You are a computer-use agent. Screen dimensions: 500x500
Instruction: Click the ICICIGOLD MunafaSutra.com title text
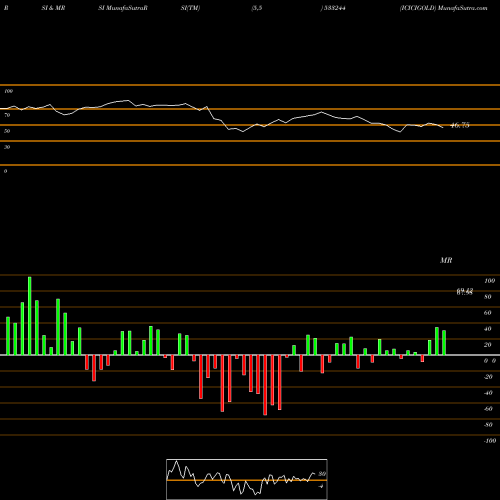[444, 8]
